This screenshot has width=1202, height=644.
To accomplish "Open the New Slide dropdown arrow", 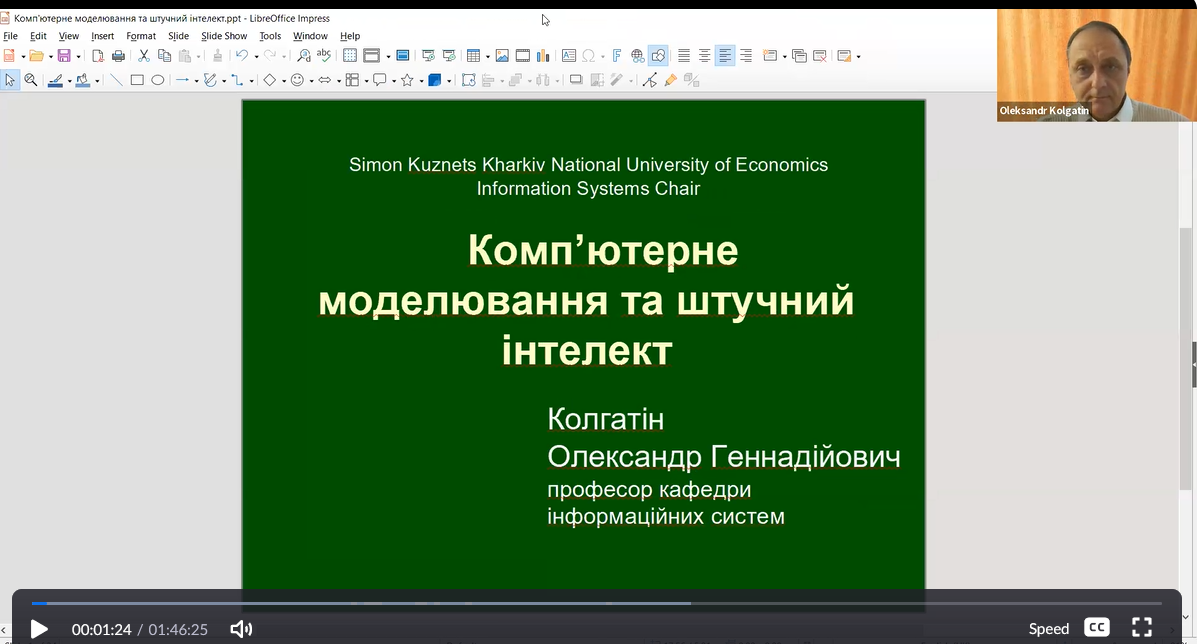I will coord(784,57).
